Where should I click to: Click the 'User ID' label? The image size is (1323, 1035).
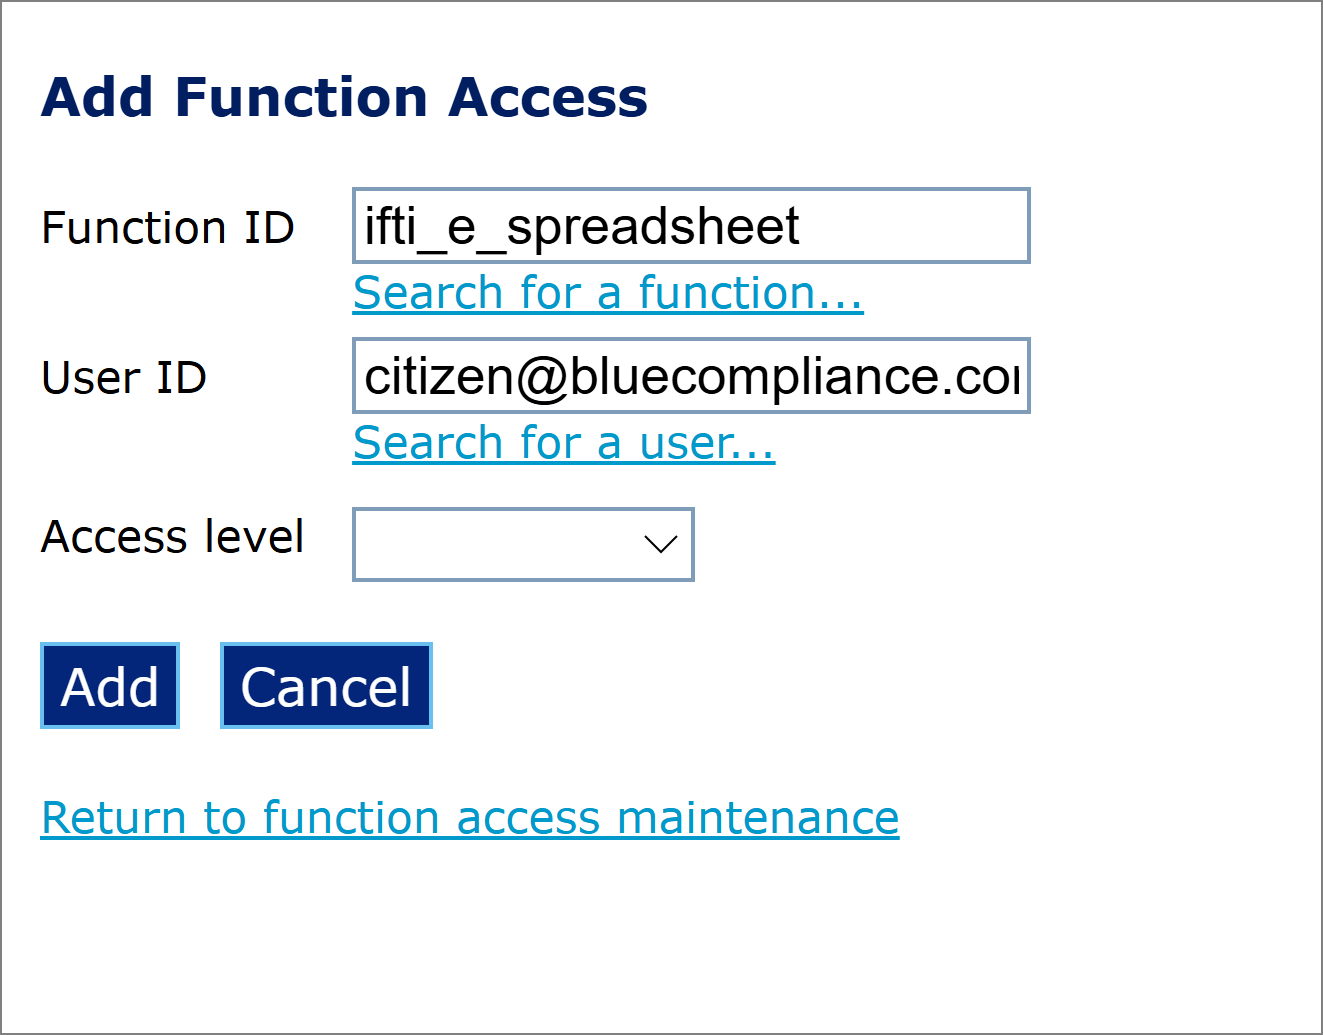point(124,378)
